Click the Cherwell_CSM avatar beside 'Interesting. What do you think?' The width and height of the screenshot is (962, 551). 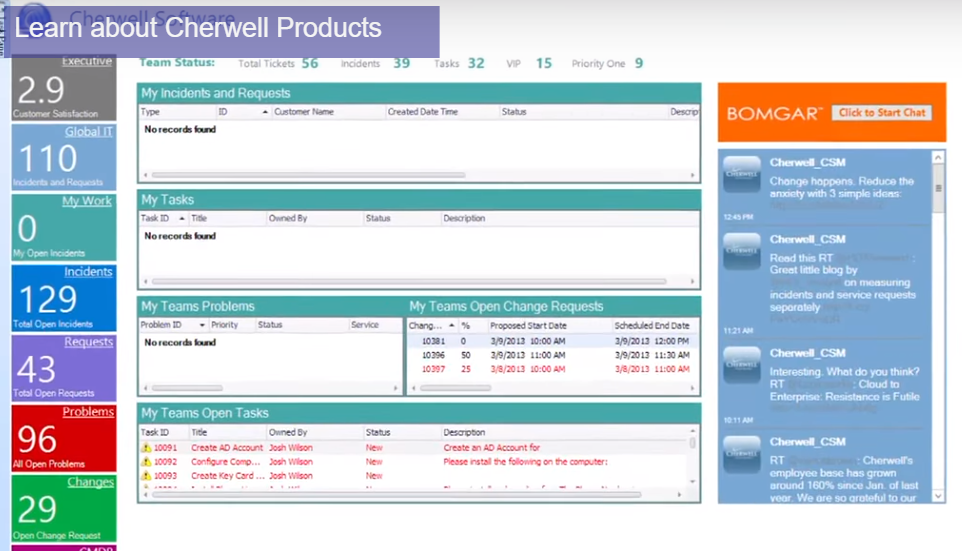point(742,365)
